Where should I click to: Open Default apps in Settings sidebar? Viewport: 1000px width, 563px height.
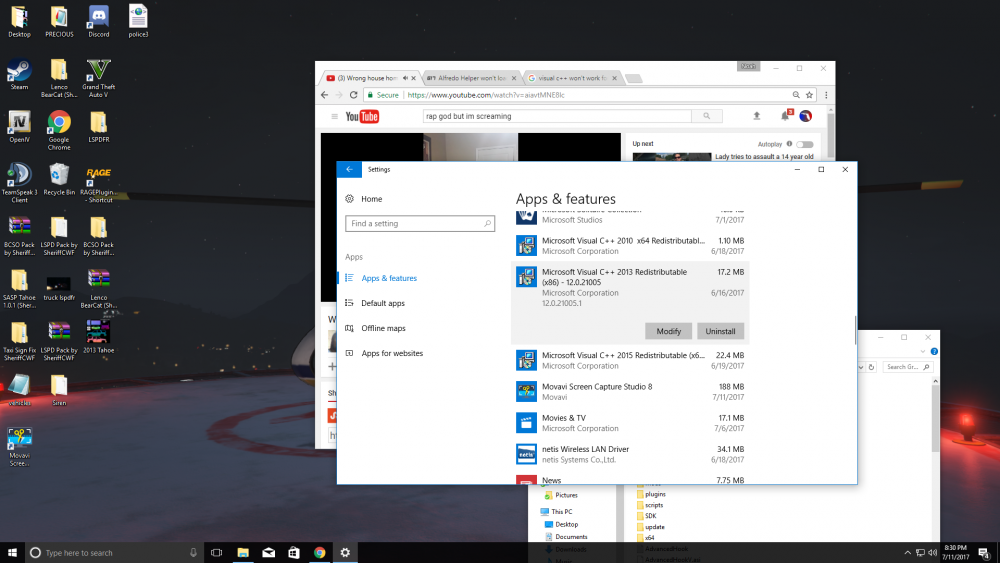pos(383,303)
